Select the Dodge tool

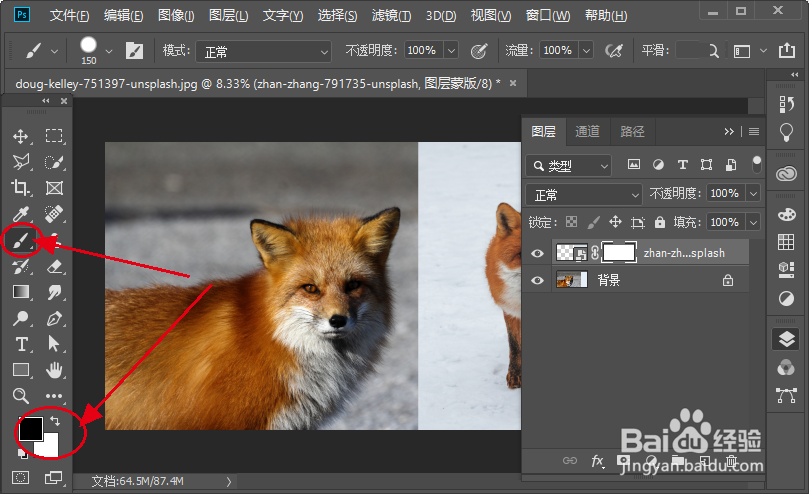21,318
